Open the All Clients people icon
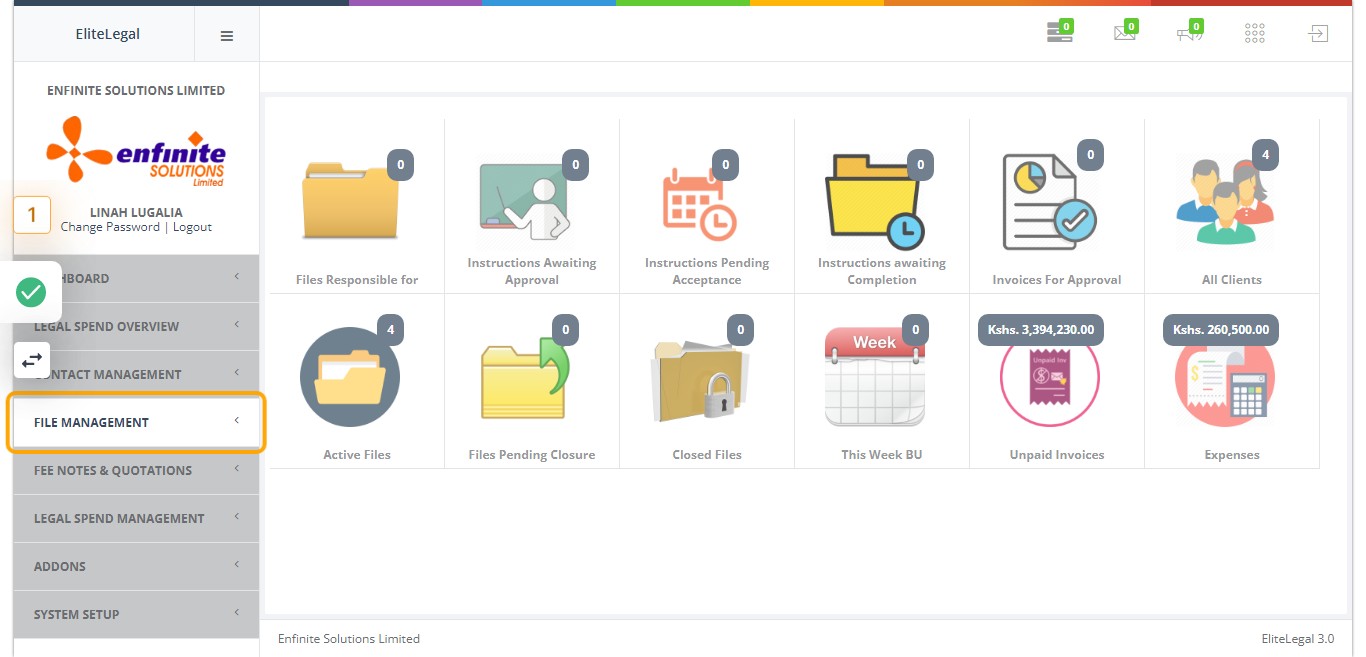The height and width of the screenshot is (657, 1366). (1225, 200)
